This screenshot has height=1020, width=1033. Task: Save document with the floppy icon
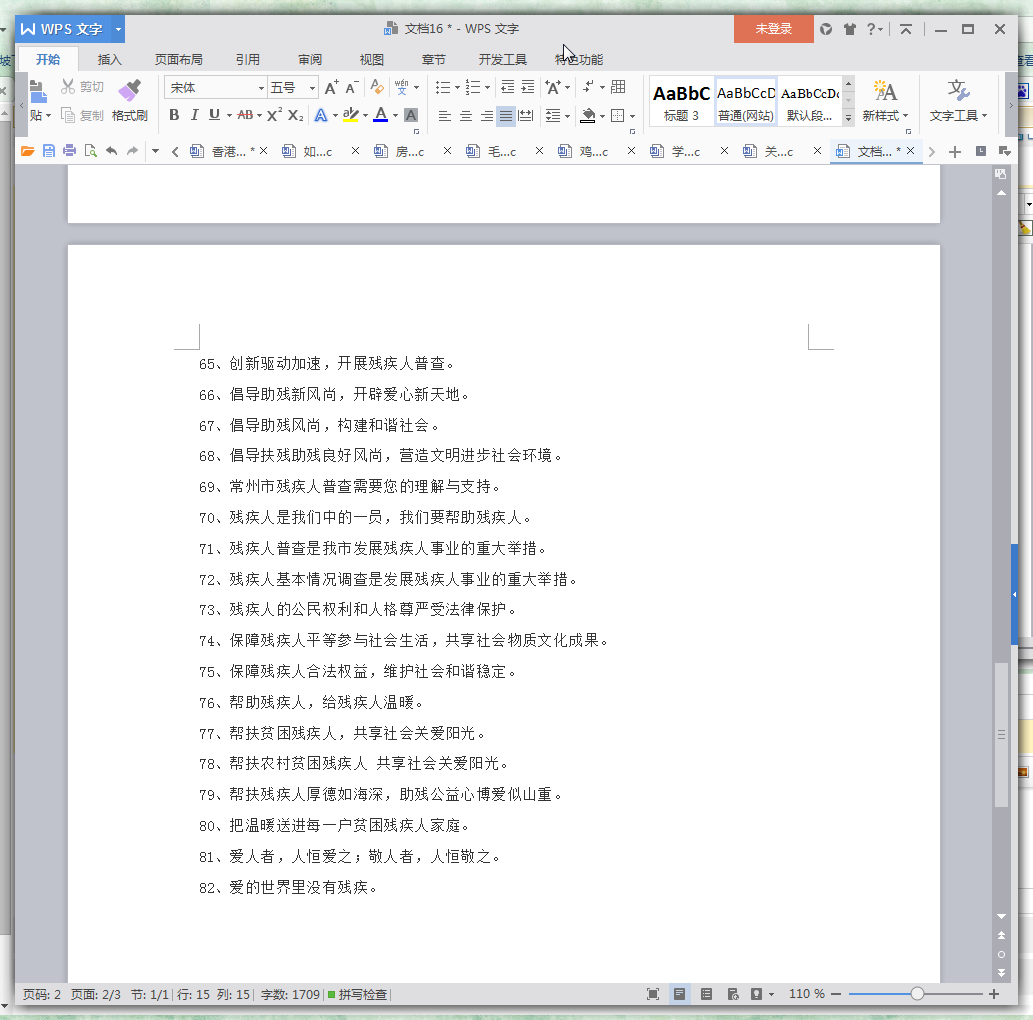point(49,151)
